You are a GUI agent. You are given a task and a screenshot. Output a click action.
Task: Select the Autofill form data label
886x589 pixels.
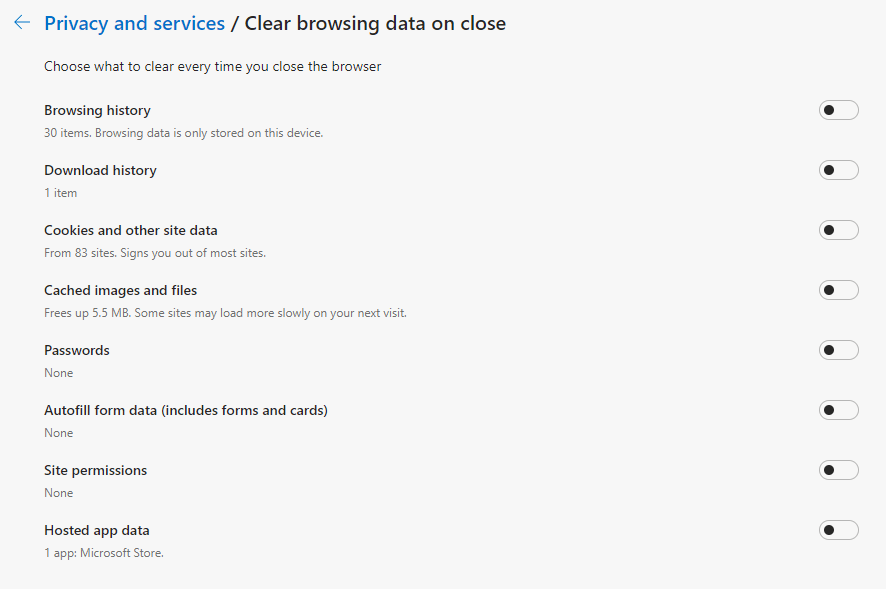pyautogui.click(x=186, y=410)
